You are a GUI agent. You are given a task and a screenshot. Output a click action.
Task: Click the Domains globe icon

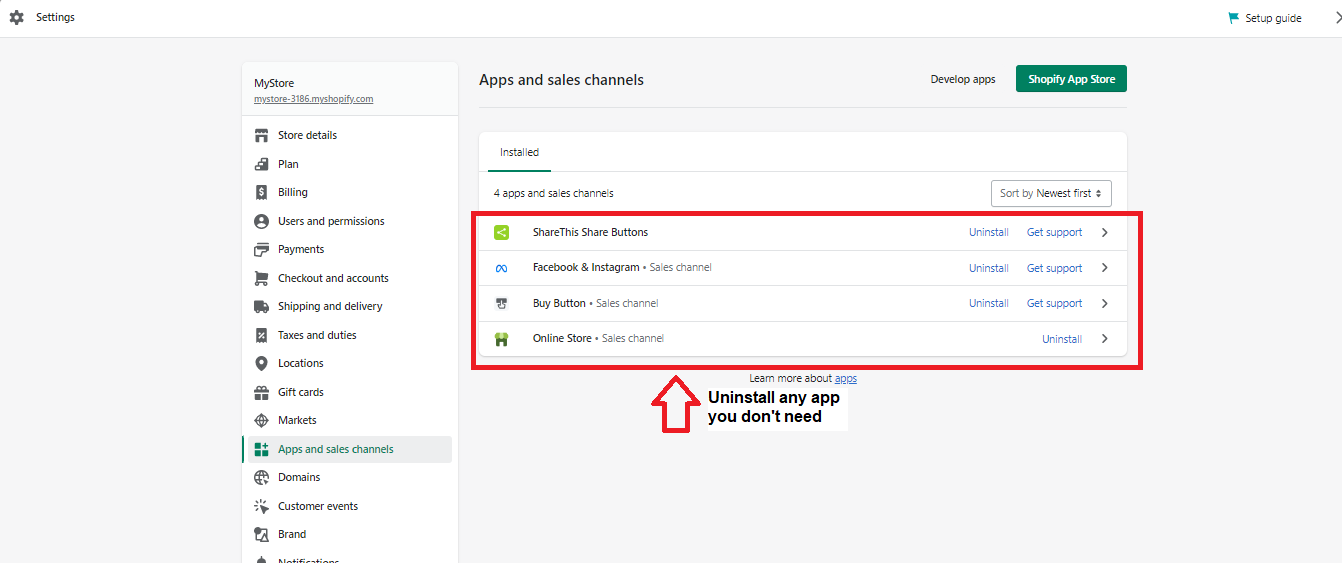click(x=261, y=477)
